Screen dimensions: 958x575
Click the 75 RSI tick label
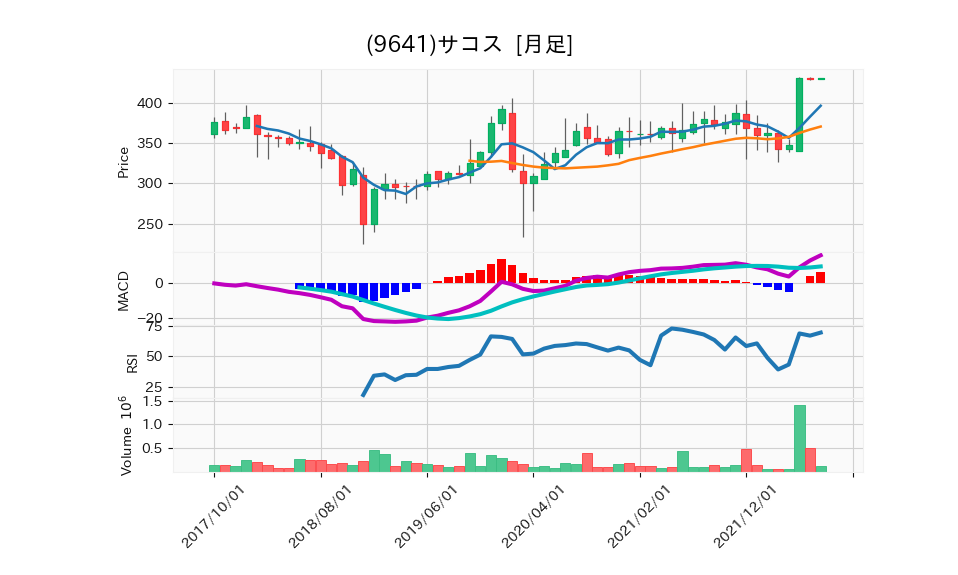(155, 327)
